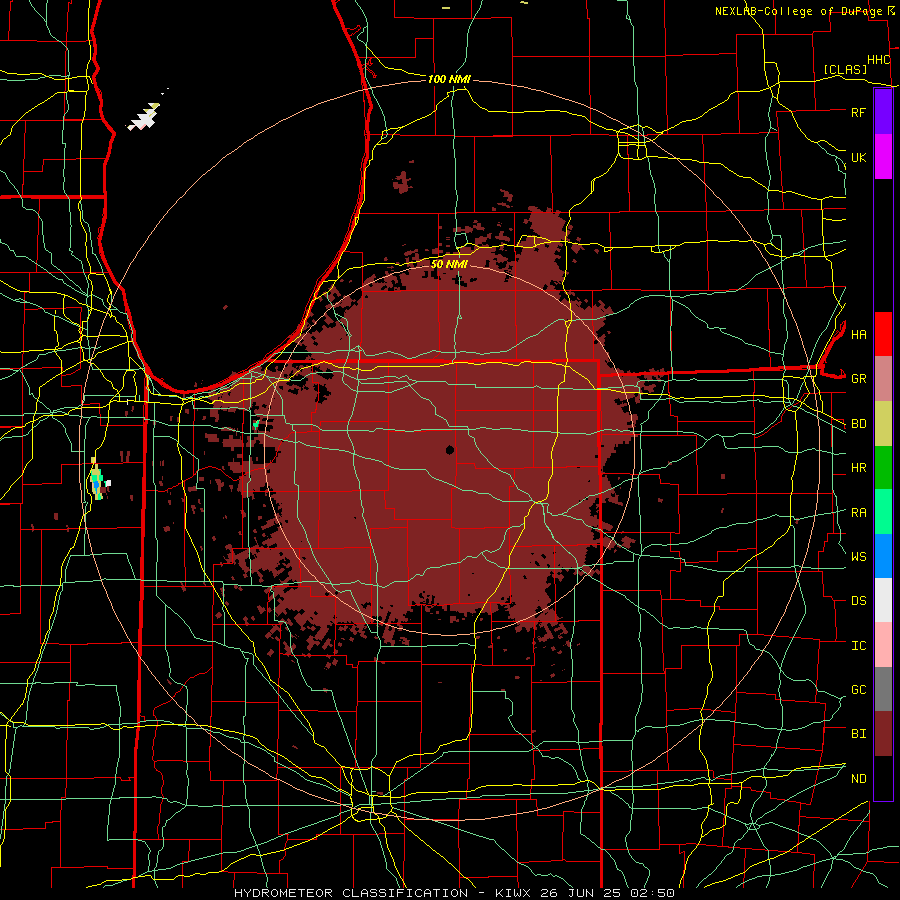The image size is (900, 900).
Task: Select the BI brown legend swatch
Action: coord(883,734)
